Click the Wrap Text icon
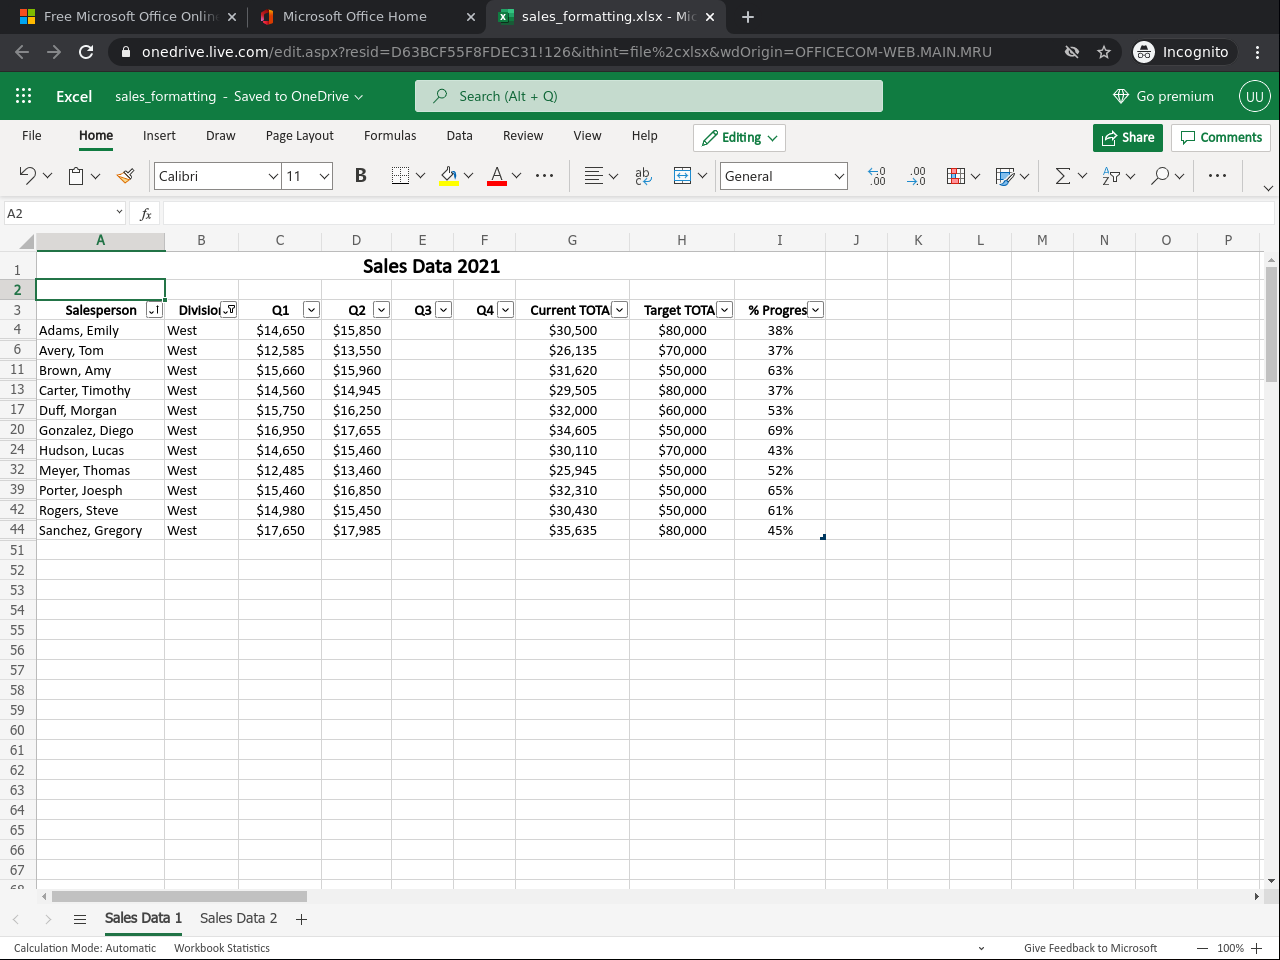 point(643,176)
